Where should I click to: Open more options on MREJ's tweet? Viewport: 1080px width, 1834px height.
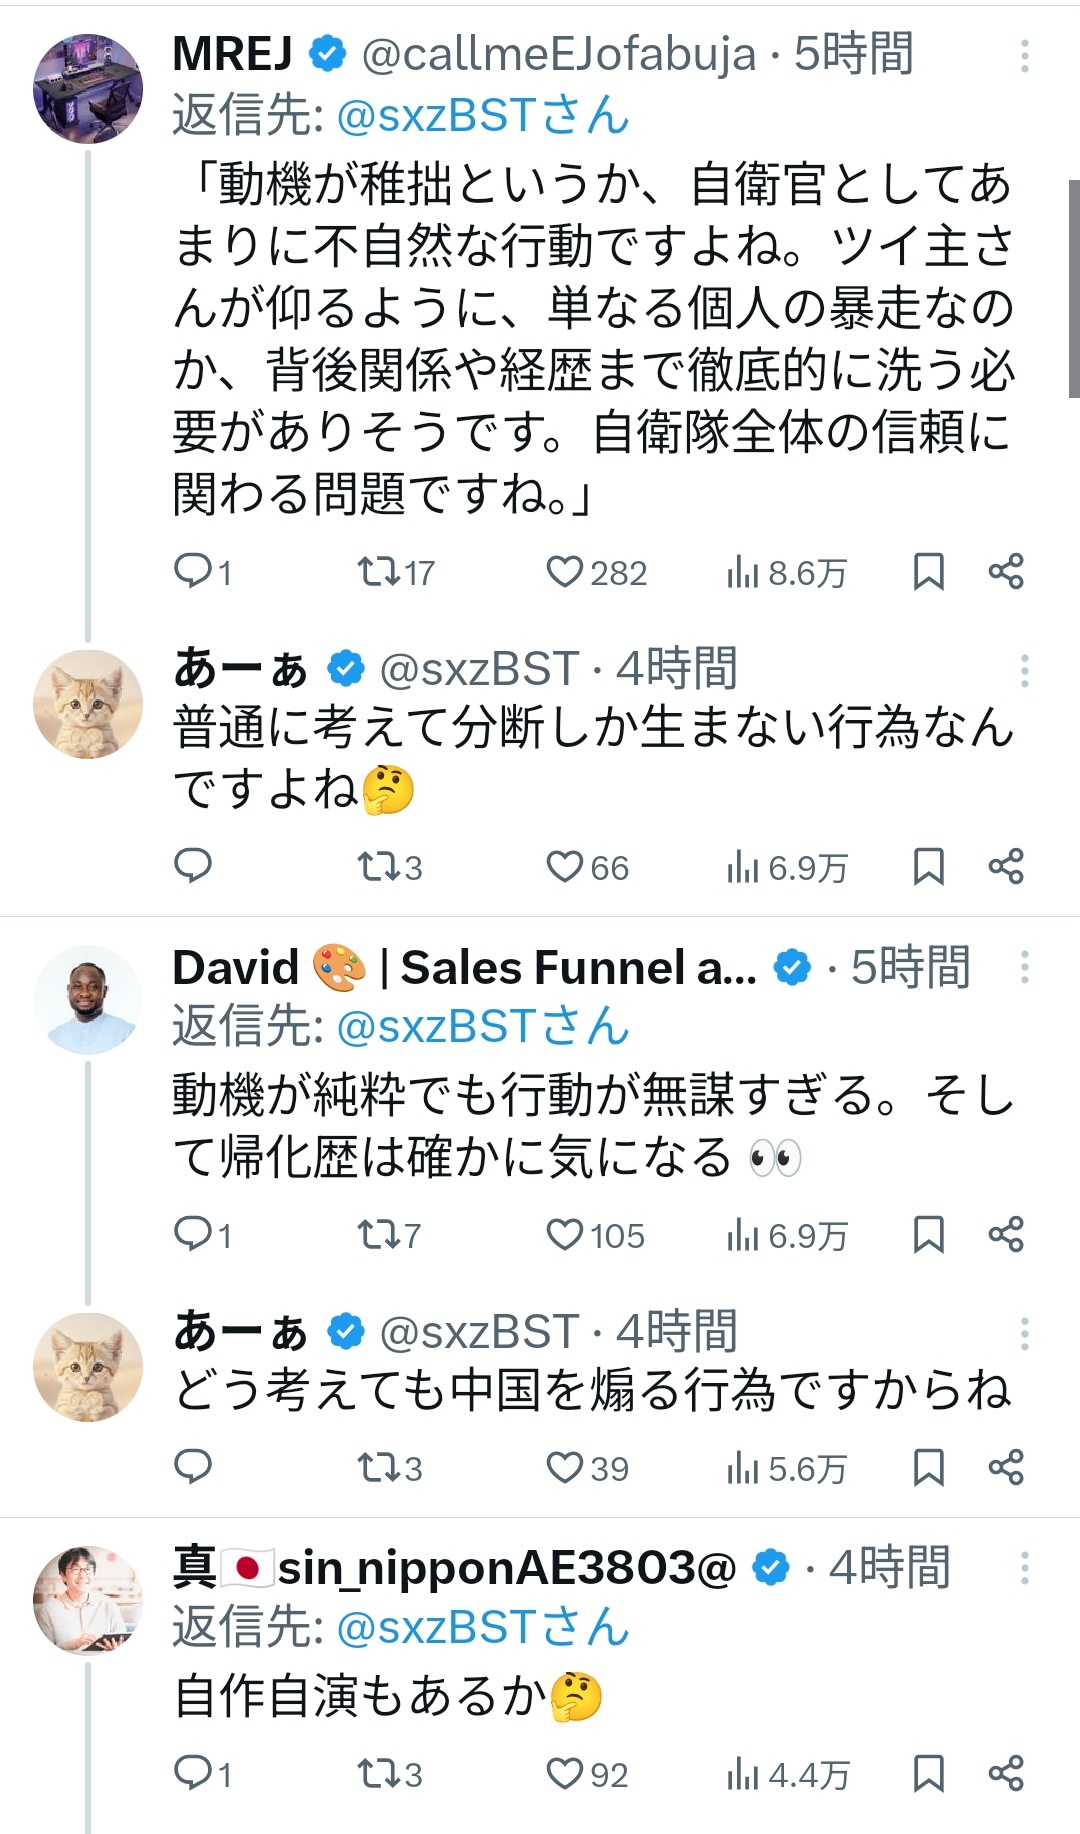point(1024,56)
